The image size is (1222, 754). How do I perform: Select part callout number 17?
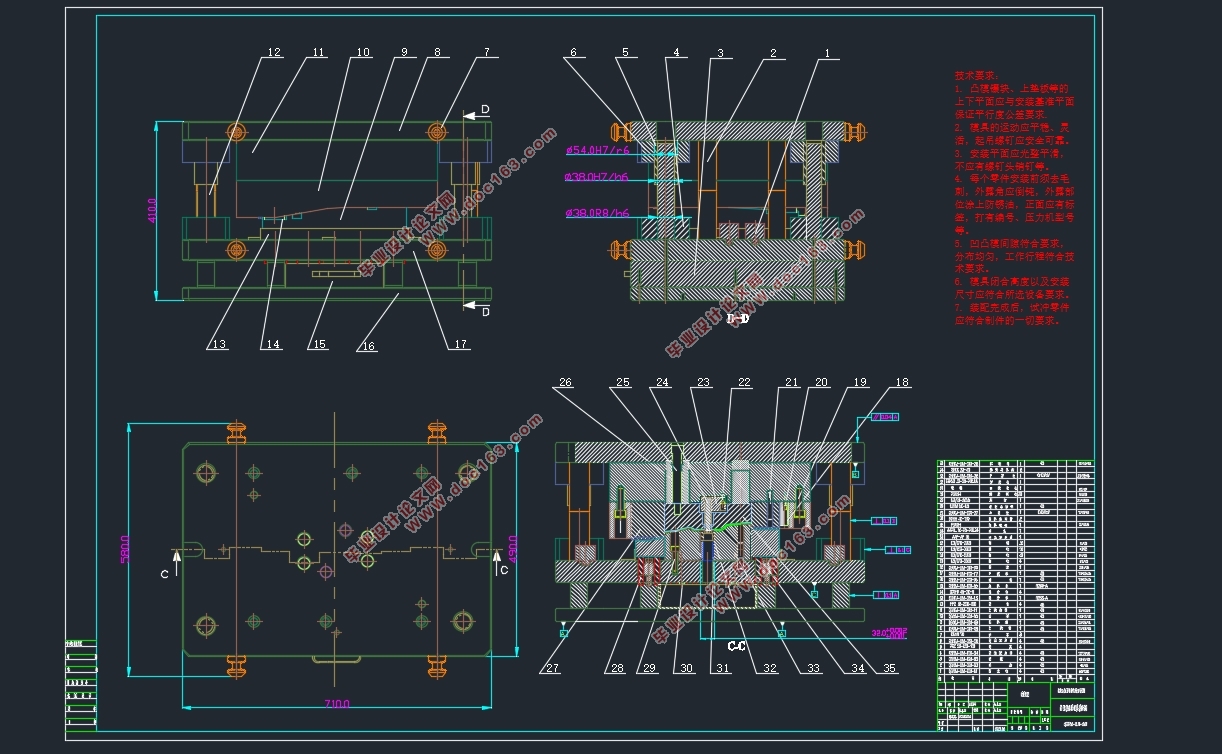(x=460, y=345)
